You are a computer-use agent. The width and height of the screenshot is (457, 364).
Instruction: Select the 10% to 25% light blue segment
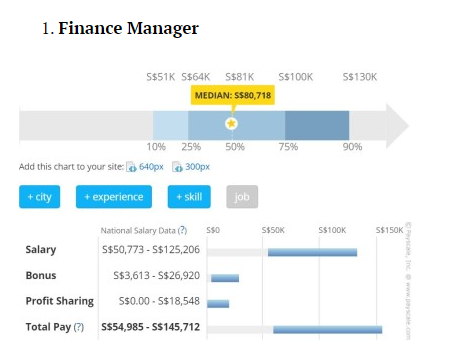(x=171, y=125)
